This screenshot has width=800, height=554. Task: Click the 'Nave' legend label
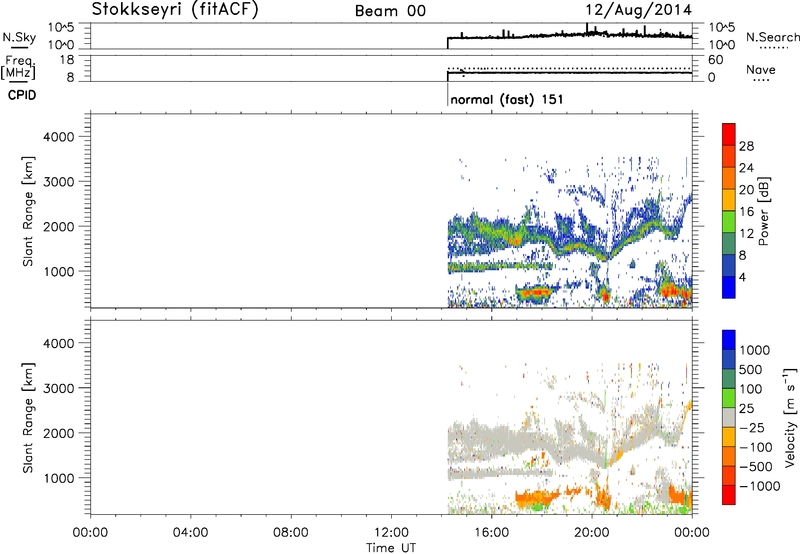760,69
